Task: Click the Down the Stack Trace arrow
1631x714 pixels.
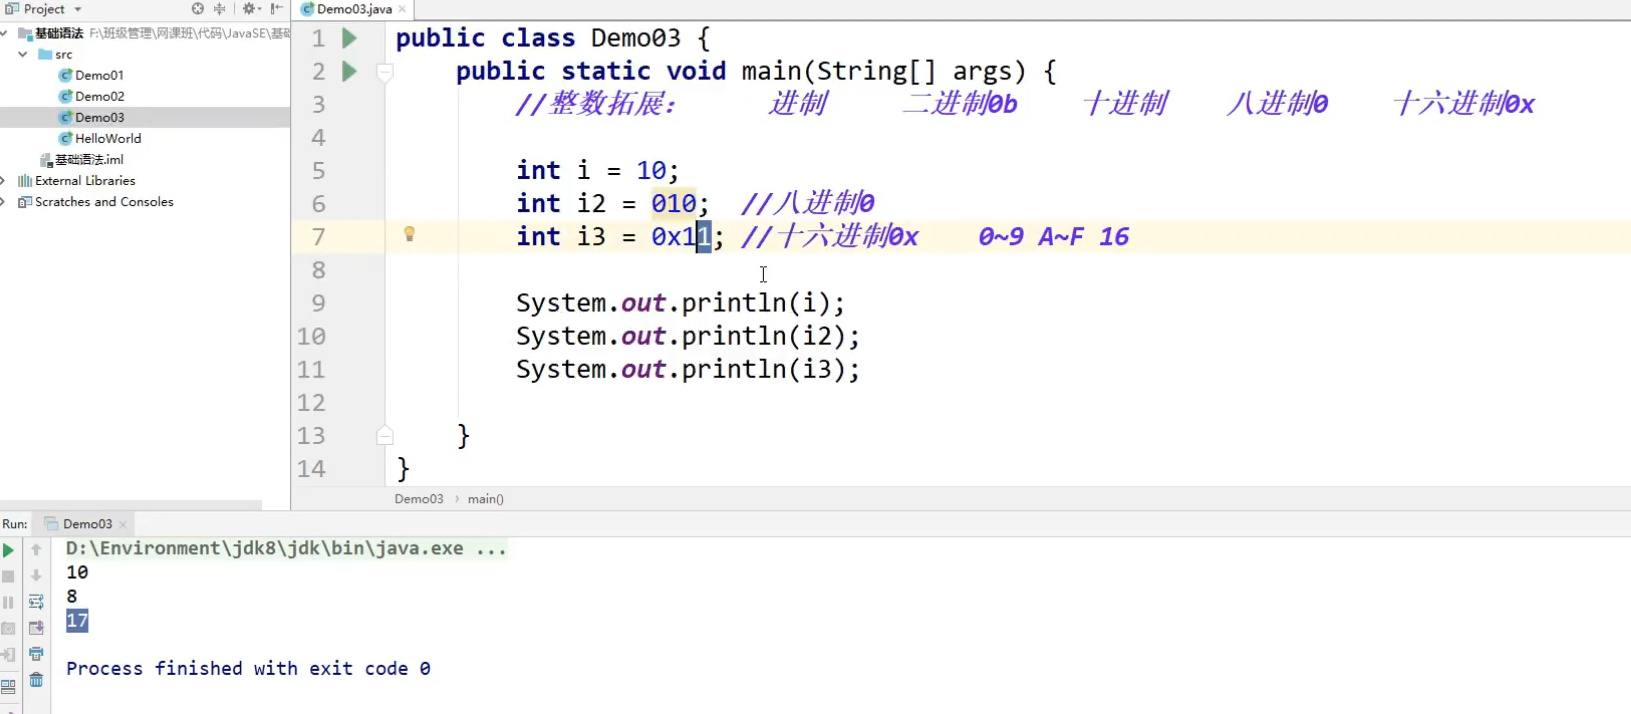Action: coord(36,576)
